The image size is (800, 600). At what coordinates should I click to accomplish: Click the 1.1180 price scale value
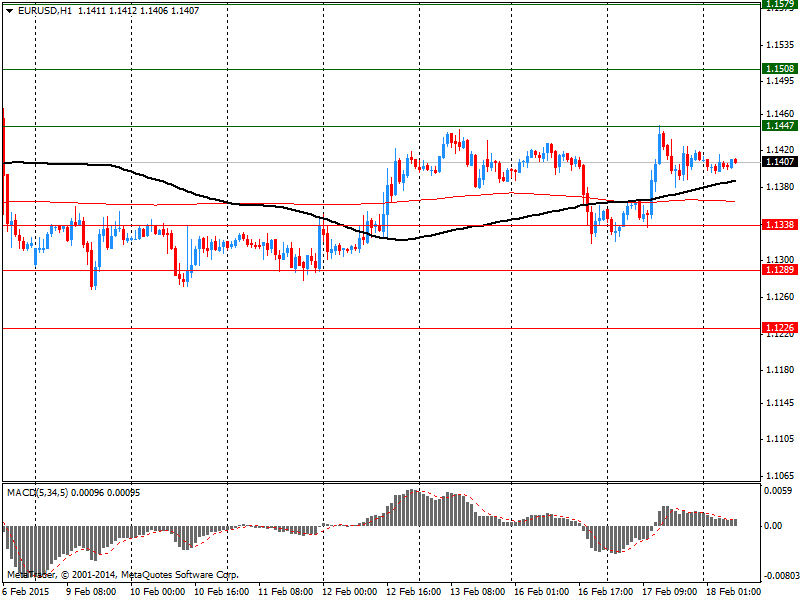click(x=780, y=369)
